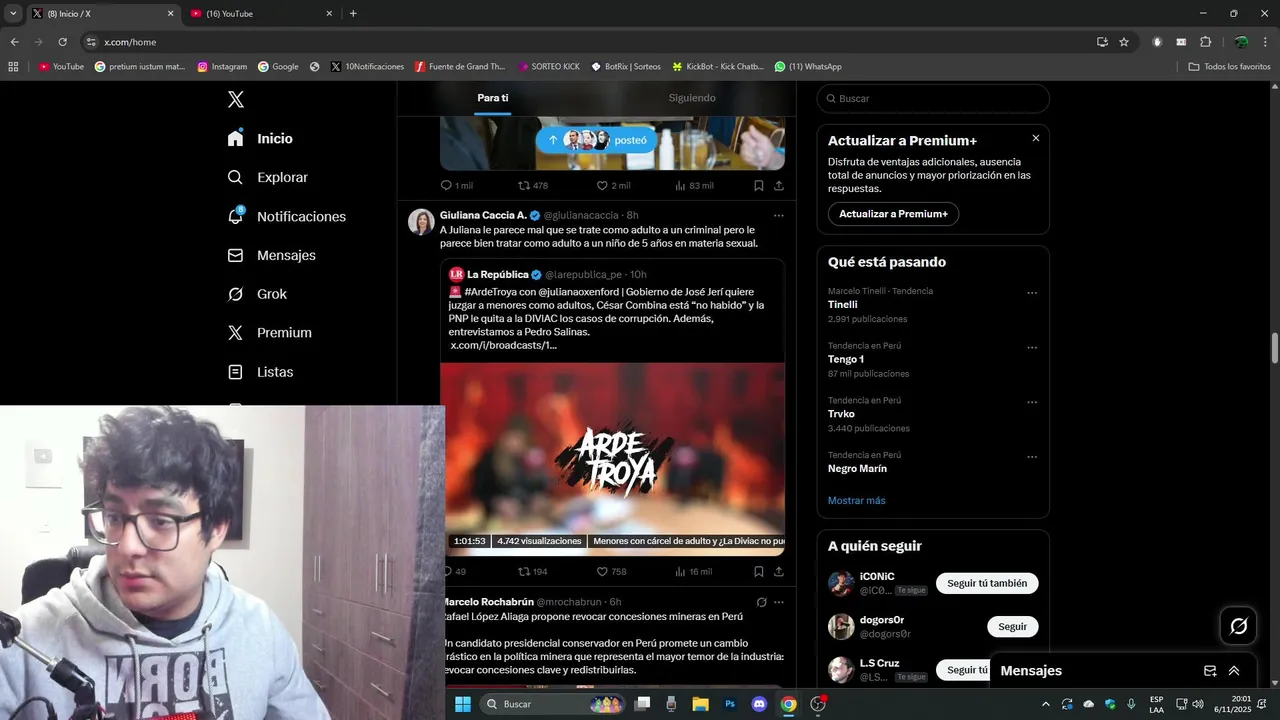Open more options on Marcelo Rochabrún post
Viewport: 1280px width, 720px height.
pos(778,602)
